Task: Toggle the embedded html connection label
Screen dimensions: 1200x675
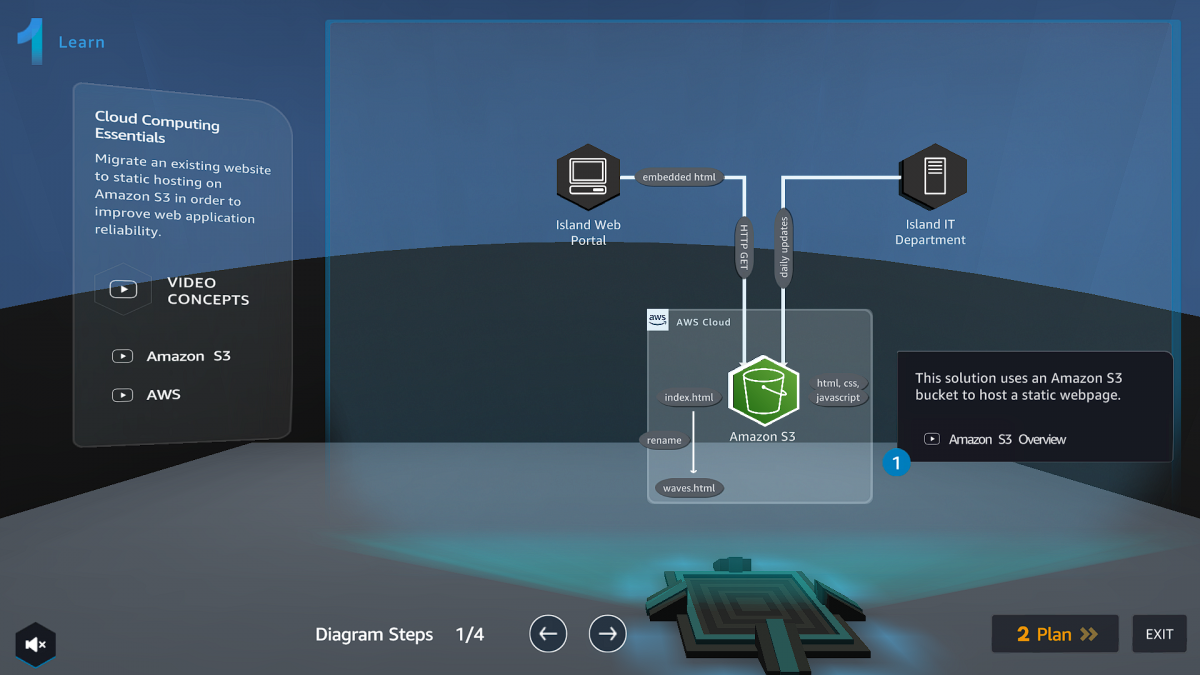Action: click(679, 176)
